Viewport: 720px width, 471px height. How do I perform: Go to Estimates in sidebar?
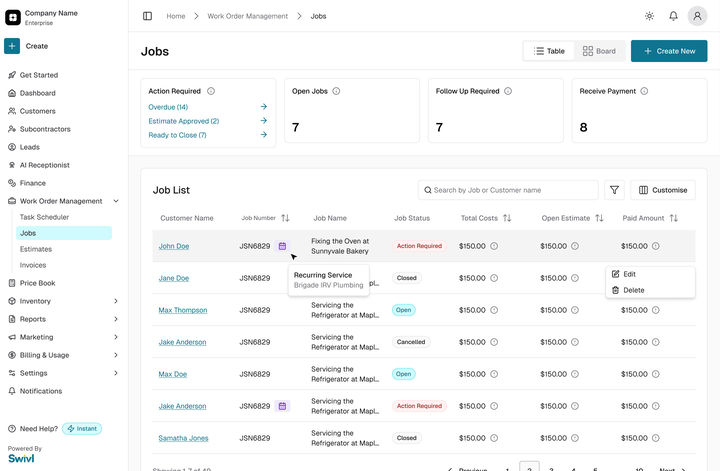pos(36,249)
